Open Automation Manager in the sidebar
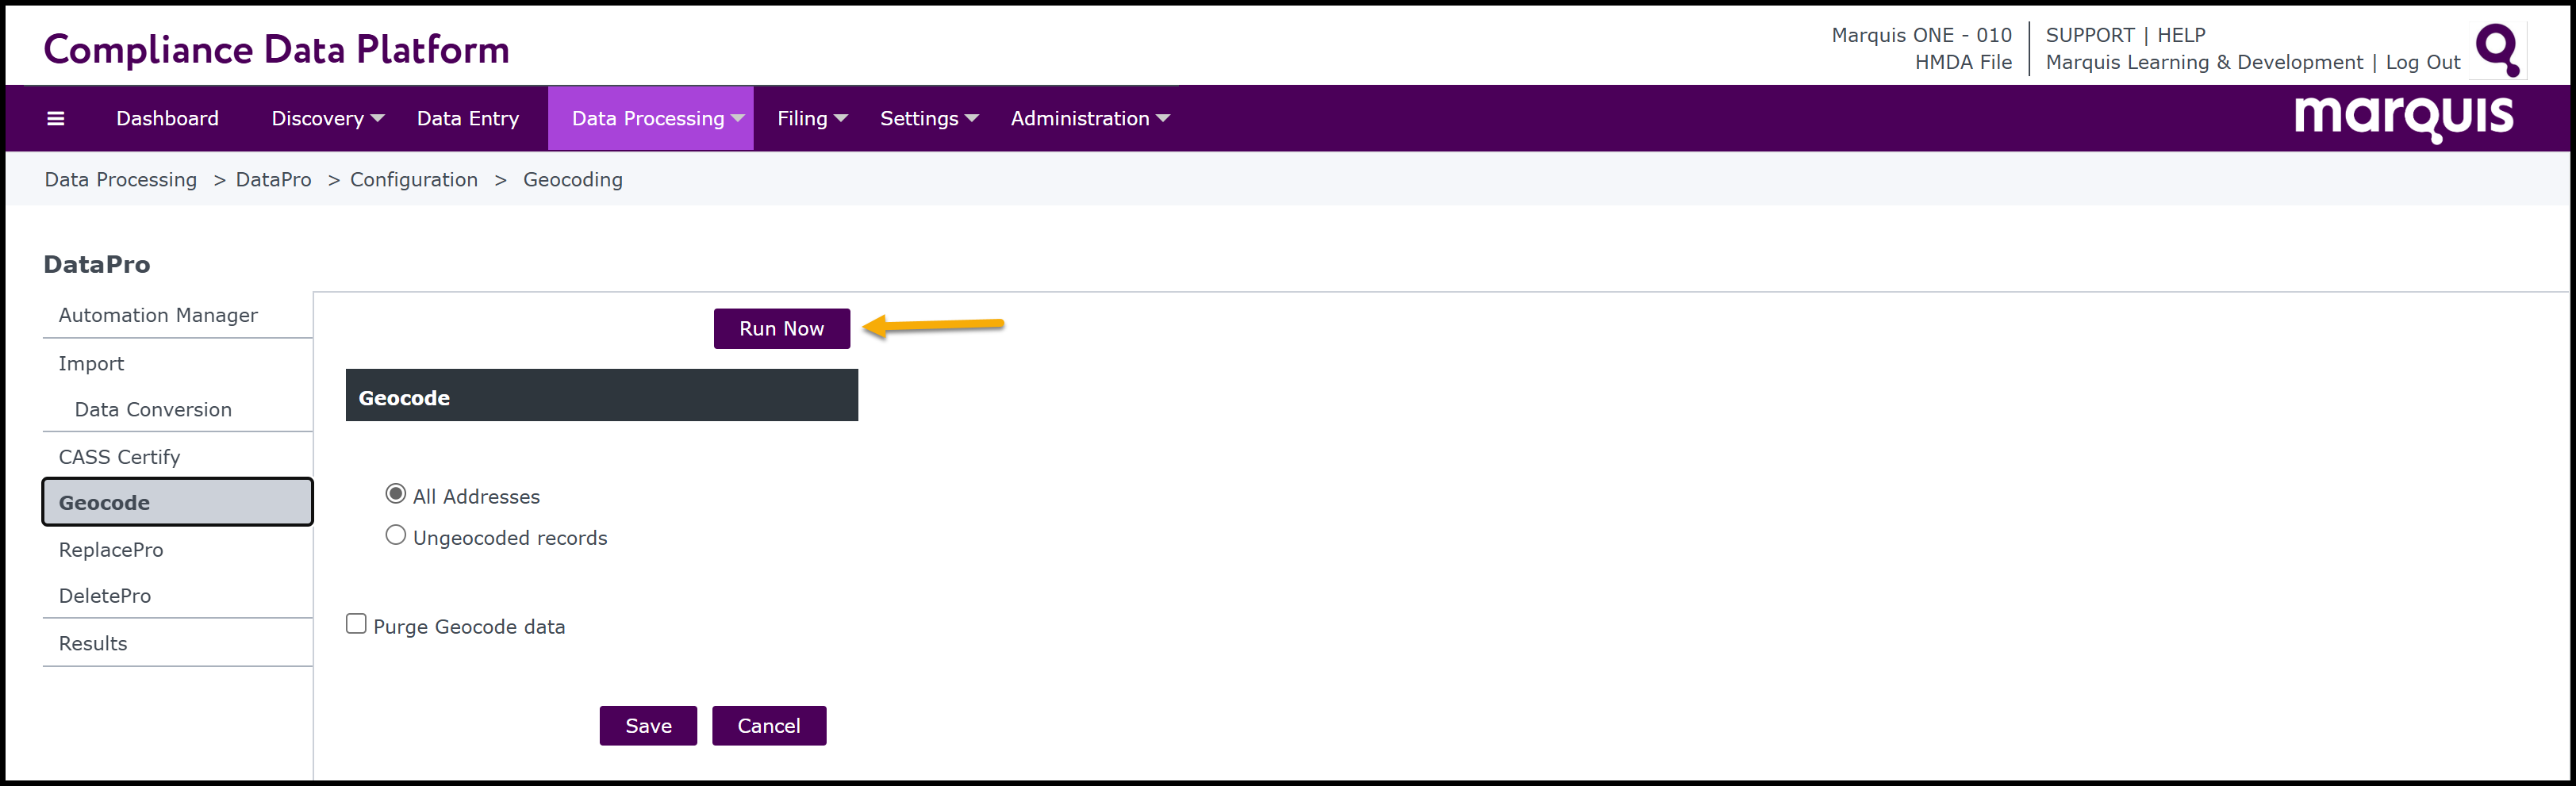The height and width of the screenshot is (786, 2576). [158, 315]
